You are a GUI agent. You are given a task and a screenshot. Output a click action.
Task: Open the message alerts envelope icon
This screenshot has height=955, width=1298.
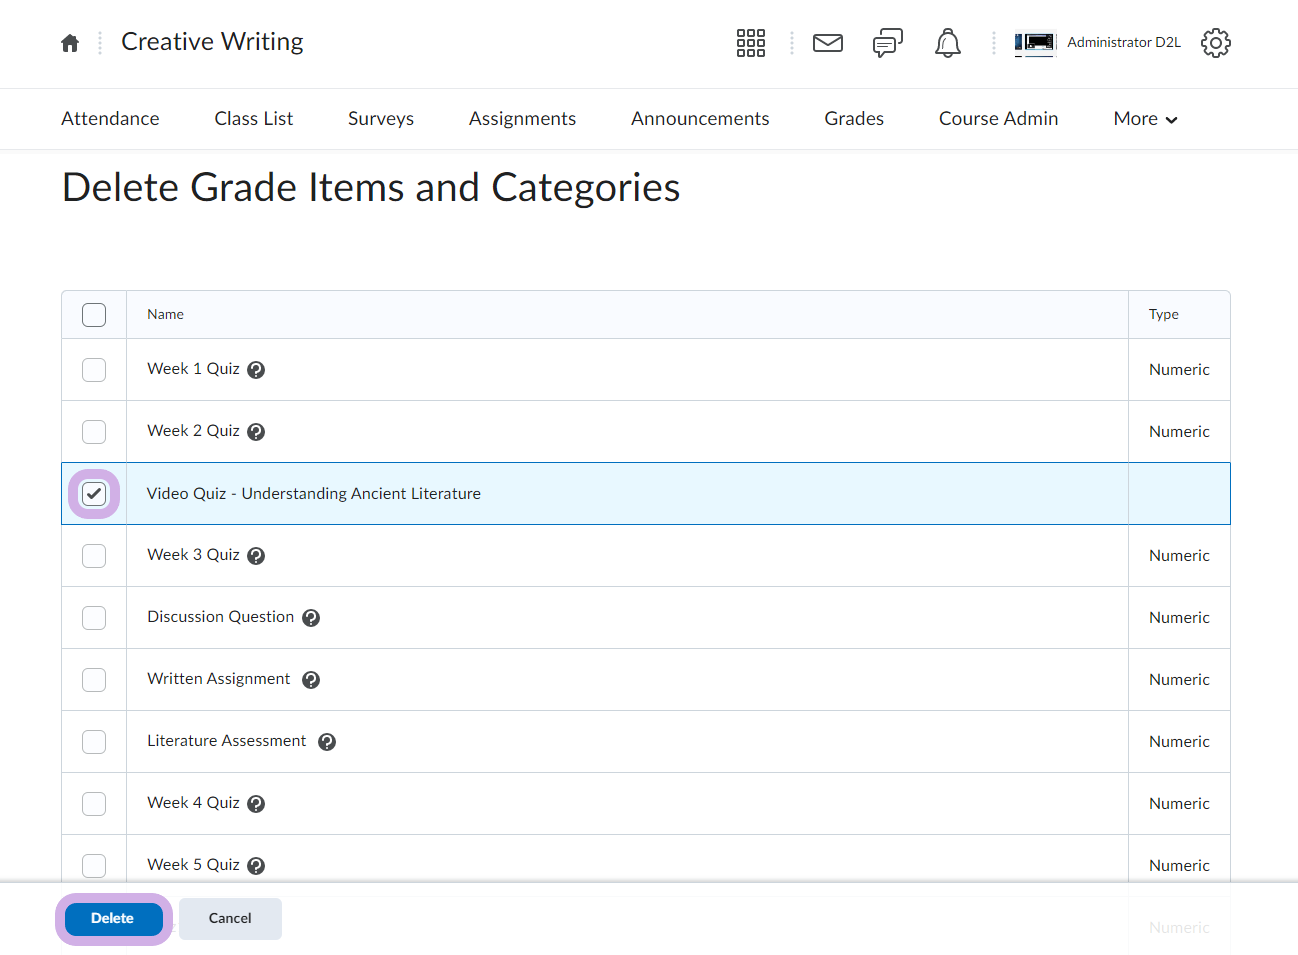827,43
